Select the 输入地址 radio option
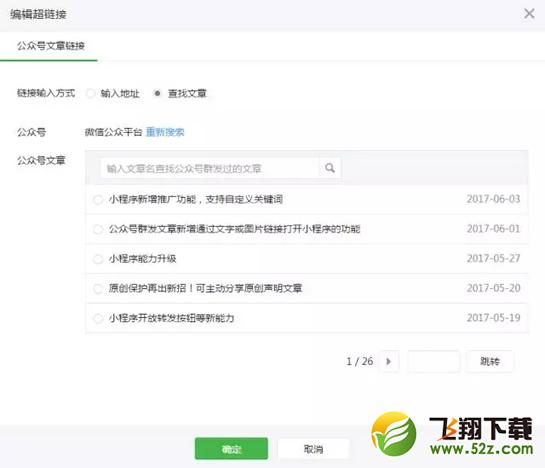 pos(90,93)
